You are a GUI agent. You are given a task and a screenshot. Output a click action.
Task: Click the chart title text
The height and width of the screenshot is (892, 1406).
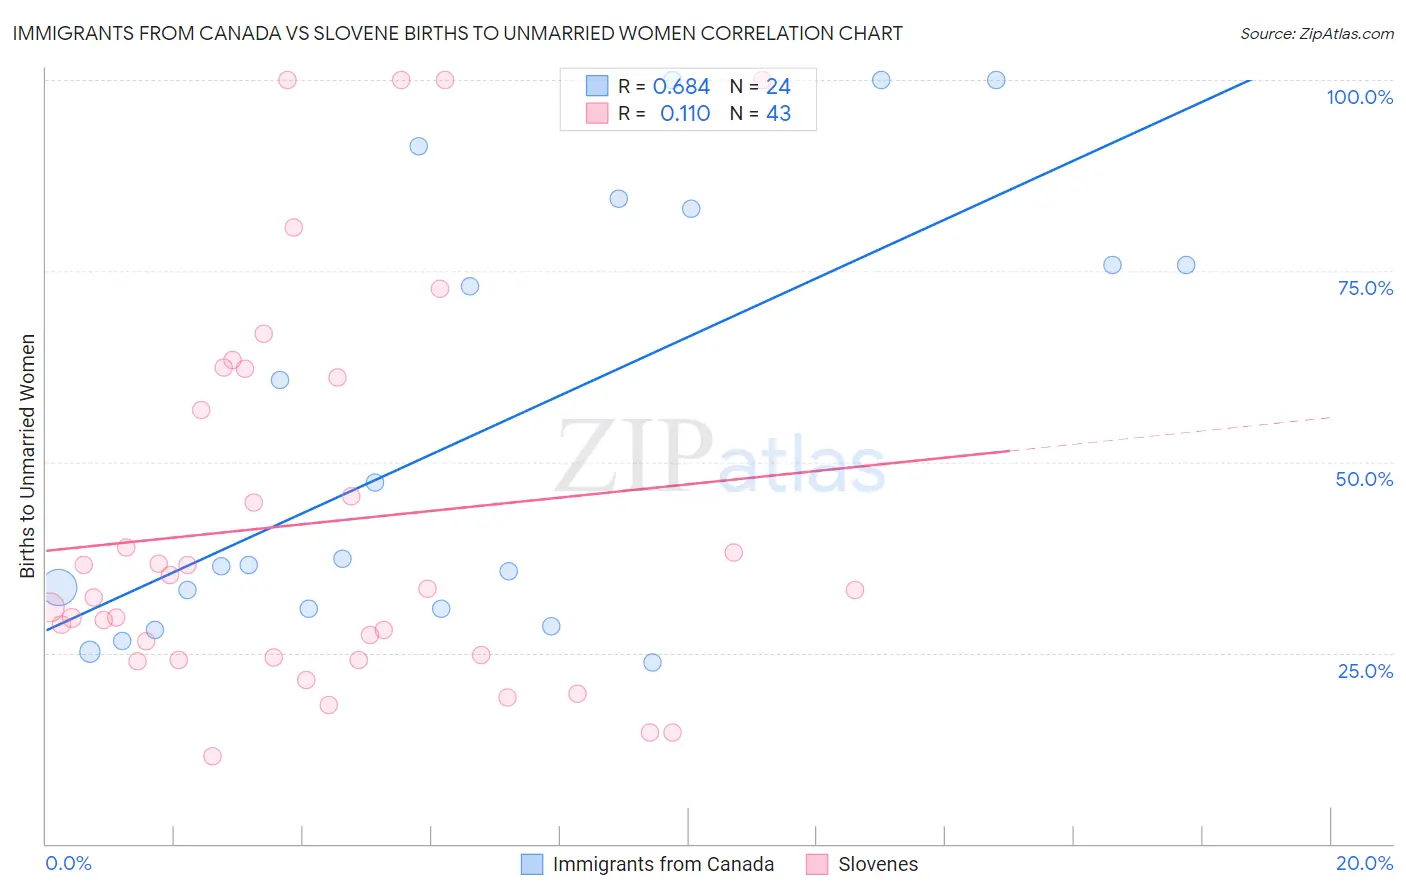(457, 33)
